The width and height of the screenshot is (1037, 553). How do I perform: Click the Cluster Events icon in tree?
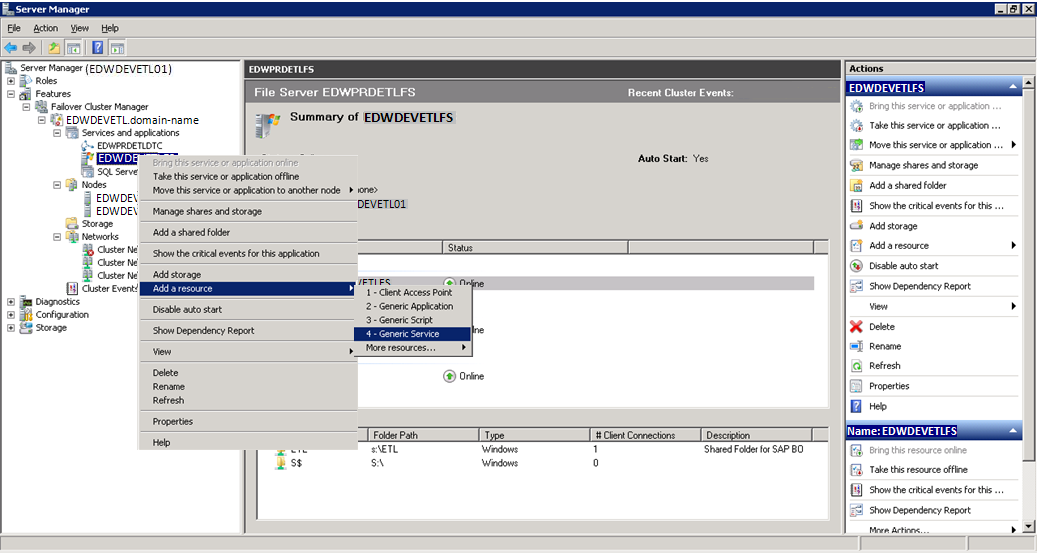[x=71, y=288]
